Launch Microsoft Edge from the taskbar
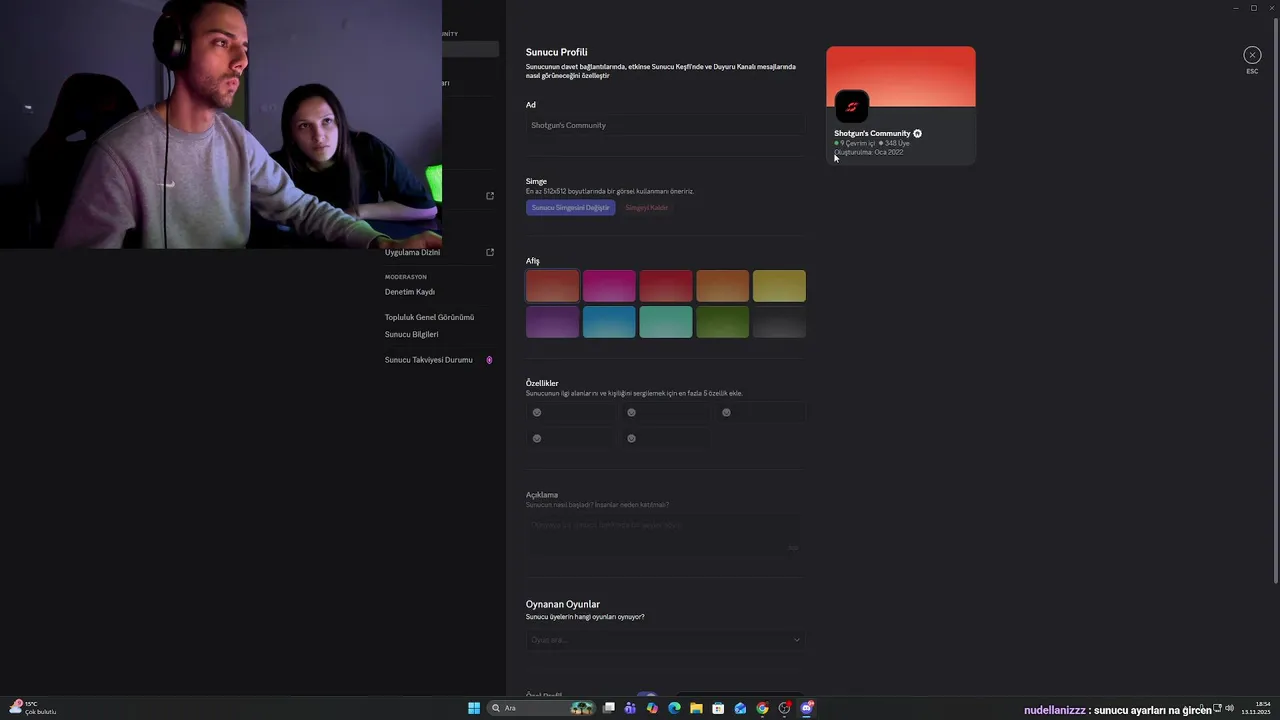Image resolution: width=1280 pixels, height=720 pixels. click(x=674, y=708)
